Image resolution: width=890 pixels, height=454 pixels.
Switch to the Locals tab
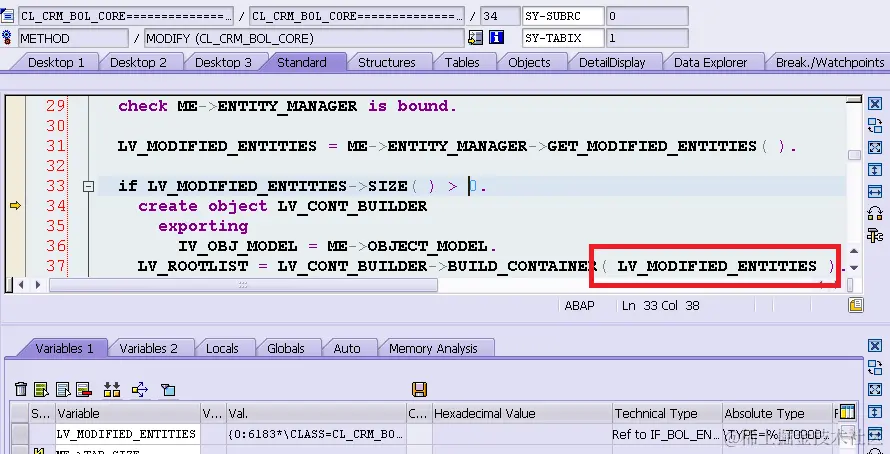point(222,348)
